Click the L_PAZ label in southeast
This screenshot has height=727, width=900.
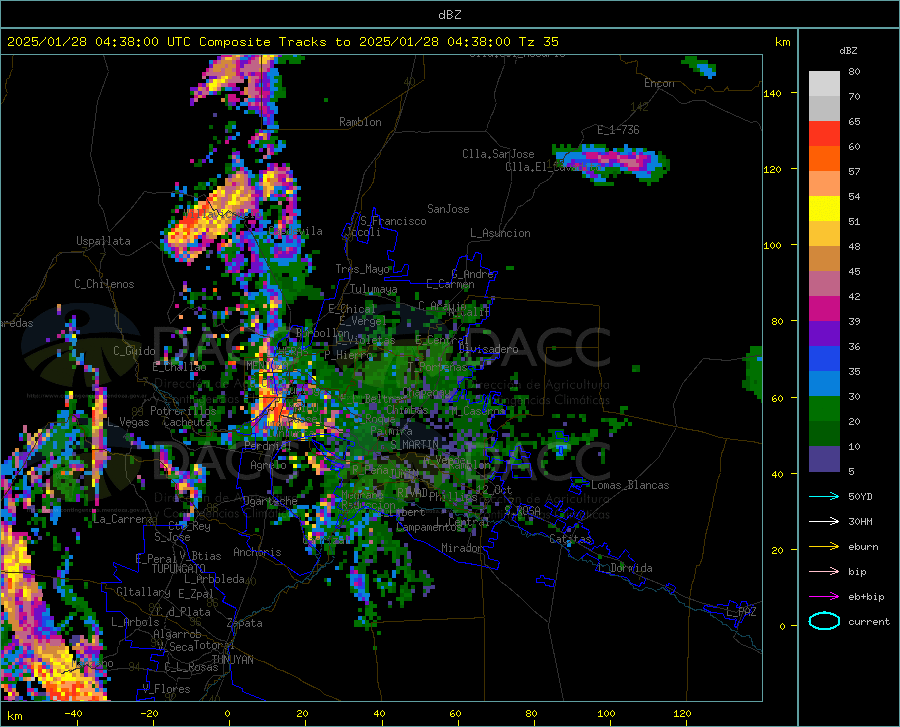741,612
